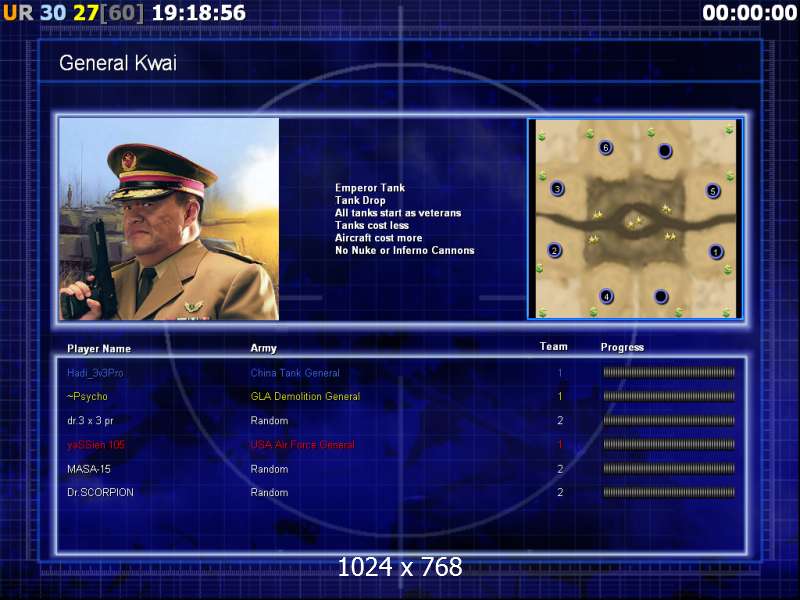
Task: Click the 00:00:00 timer at top right
Action: click(x=749, y=13)
